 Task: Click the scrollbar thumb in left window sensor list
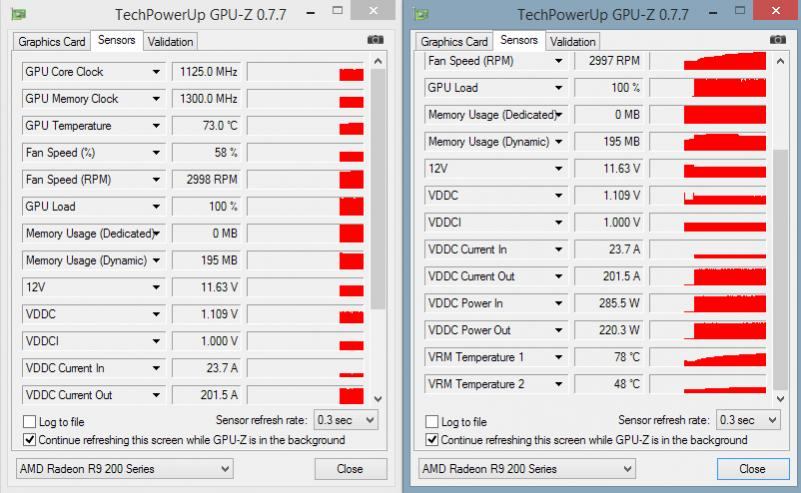pos(378,189)
